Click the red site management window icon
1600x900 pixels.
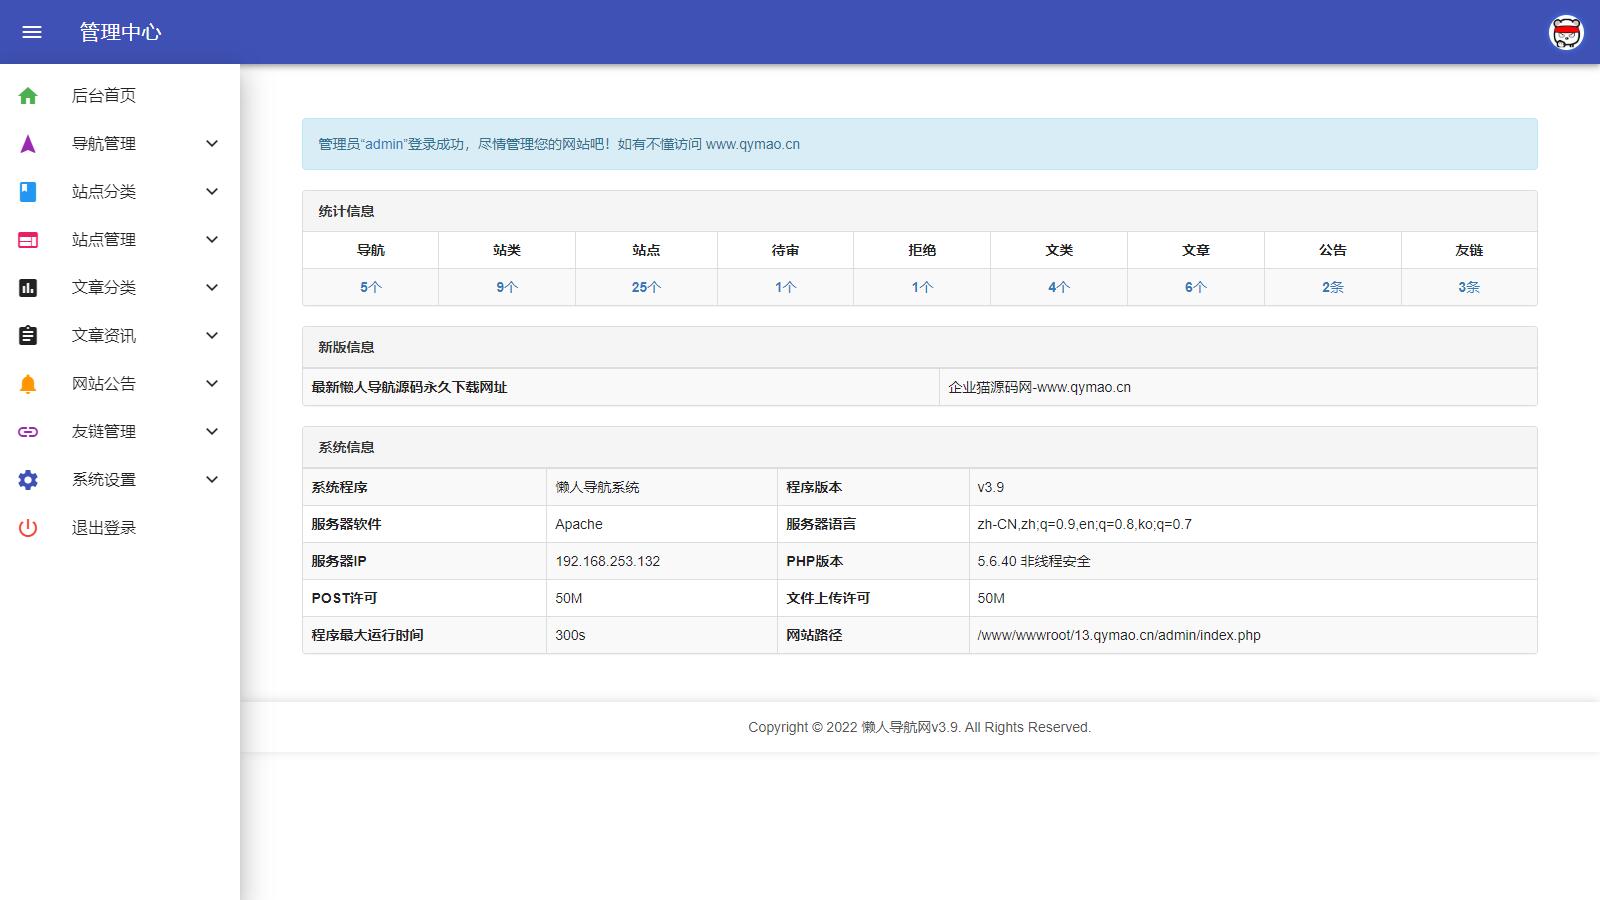pyautogui.click(x=28, y=240)
